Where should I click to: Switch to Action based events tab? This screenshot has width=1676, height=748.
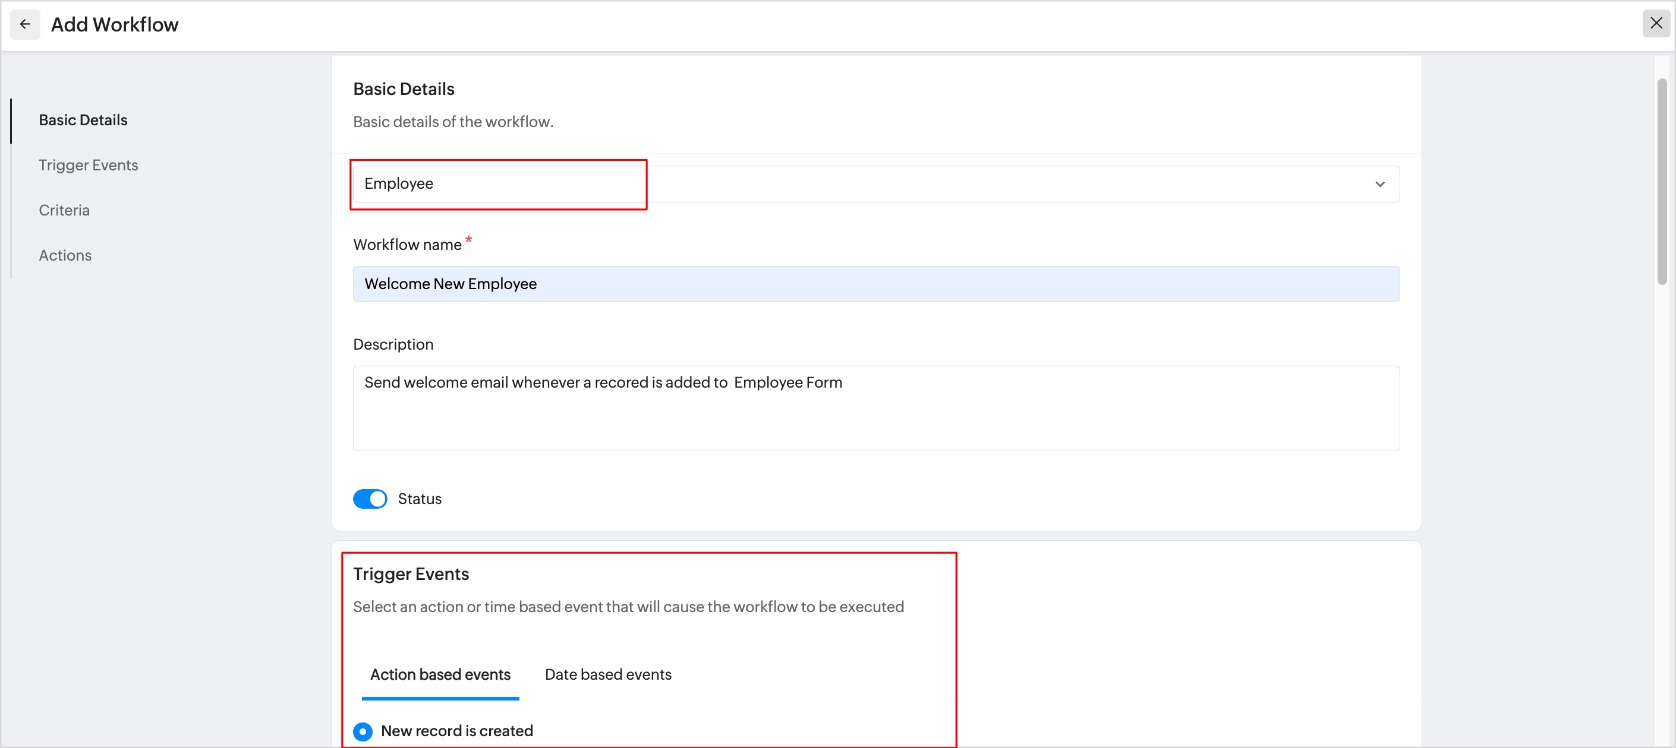coord(440,675)
